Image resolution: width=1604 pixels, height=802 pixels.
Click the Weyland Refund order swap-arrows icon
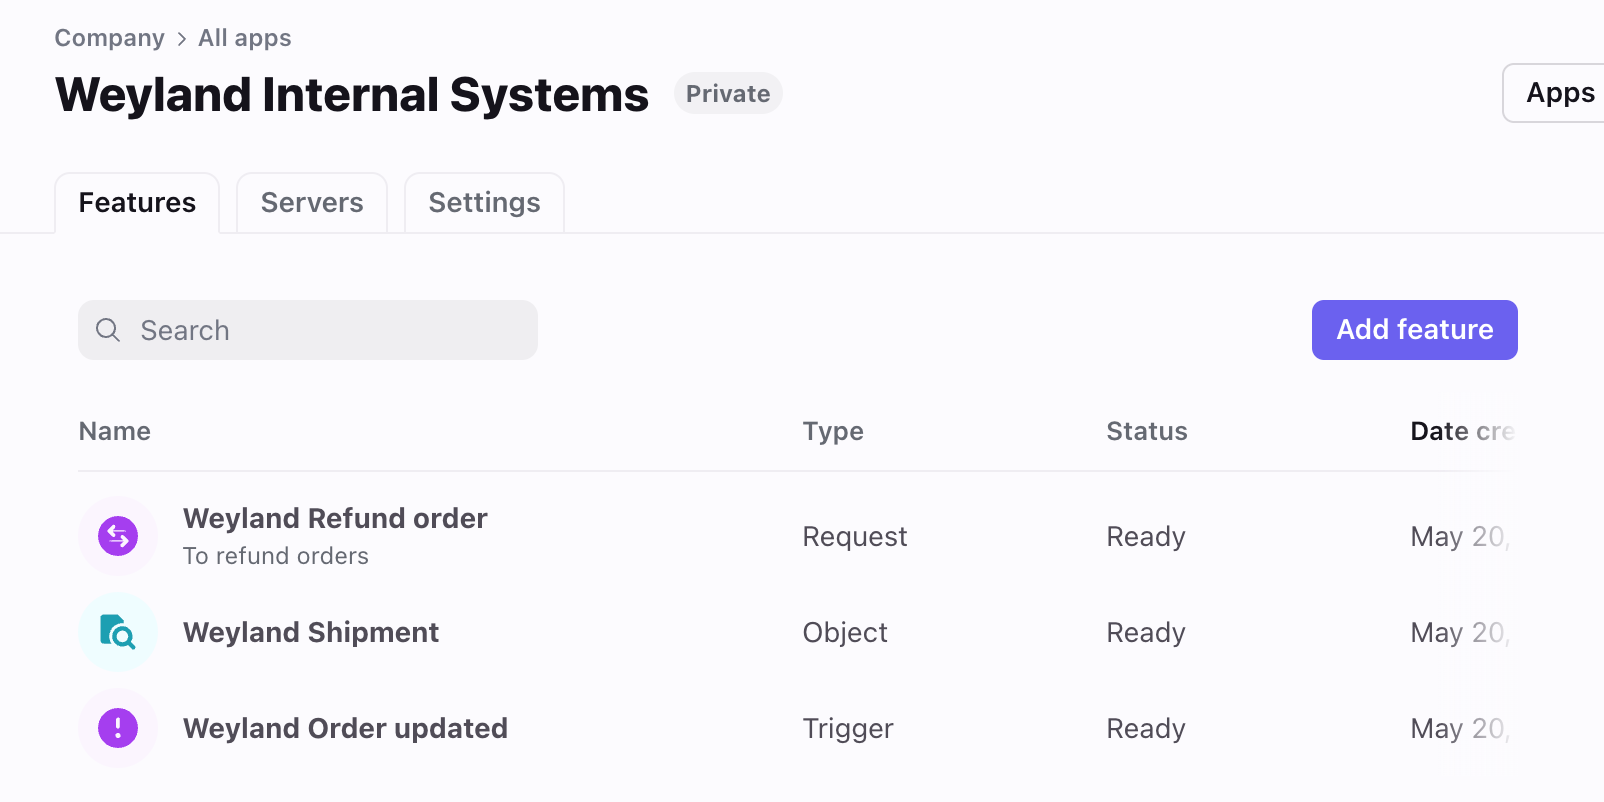tap(118, 536)
